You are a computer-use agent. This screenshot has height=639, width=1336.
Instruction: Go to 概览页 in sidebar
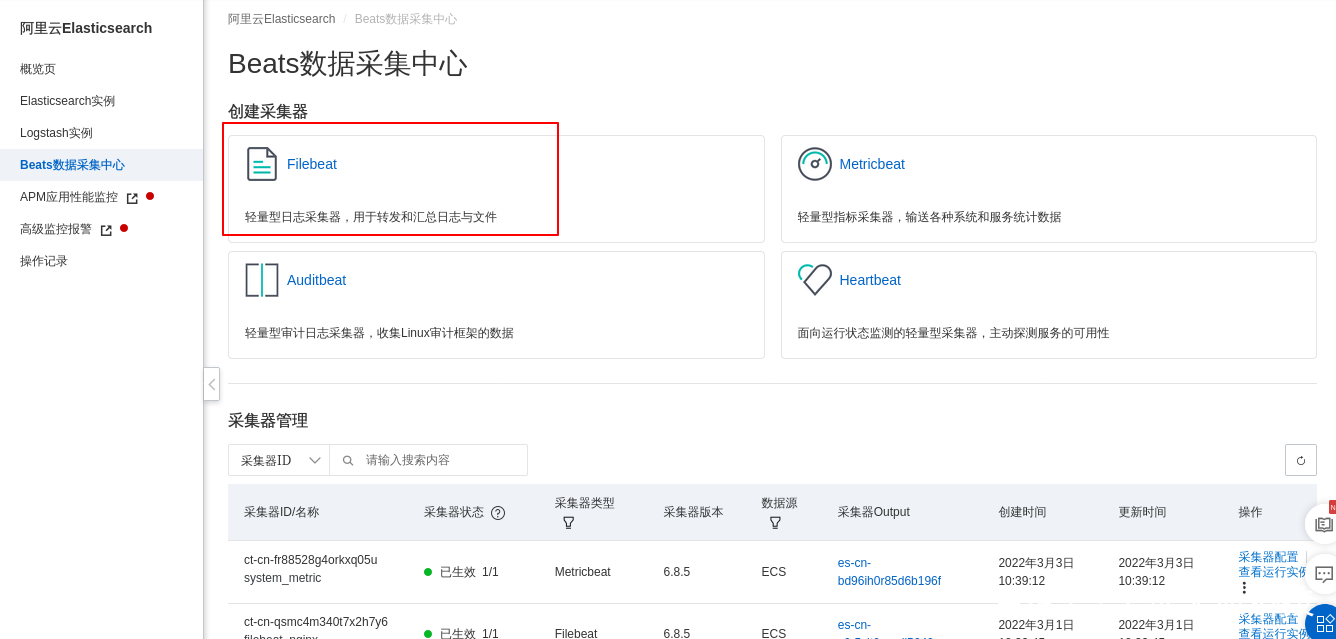click(x=38, y=69)
